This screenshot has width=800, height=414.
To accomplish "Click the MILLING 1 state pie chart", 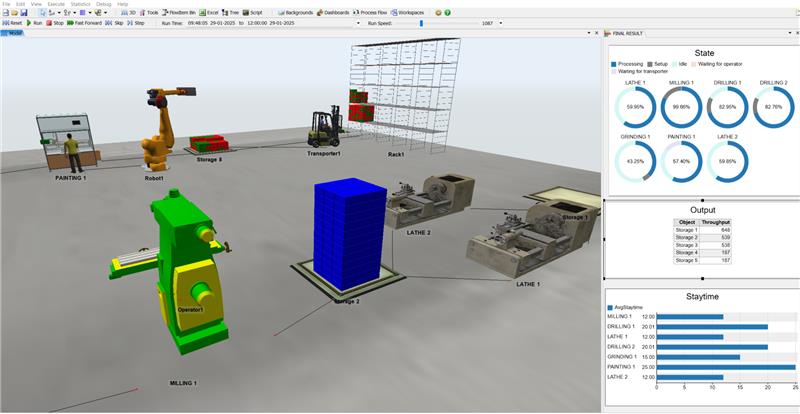I will coord(681,107).
